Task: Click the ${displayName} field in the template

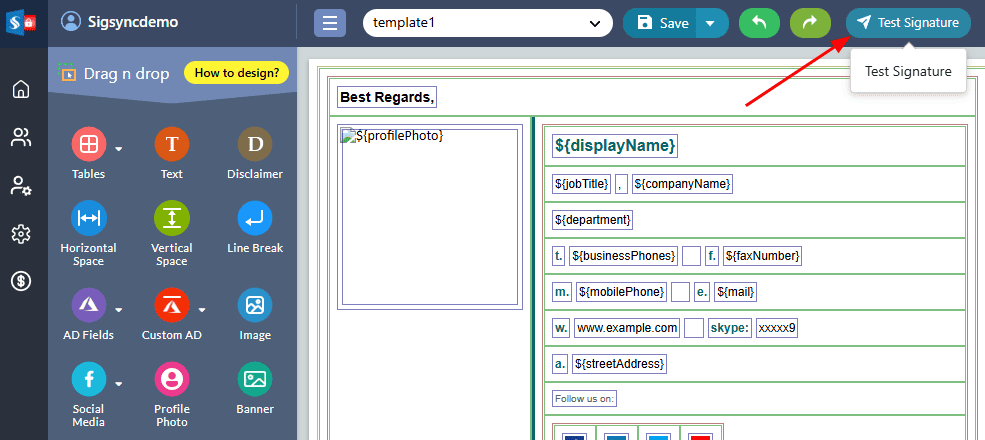Action: click(x=615, y=146)
